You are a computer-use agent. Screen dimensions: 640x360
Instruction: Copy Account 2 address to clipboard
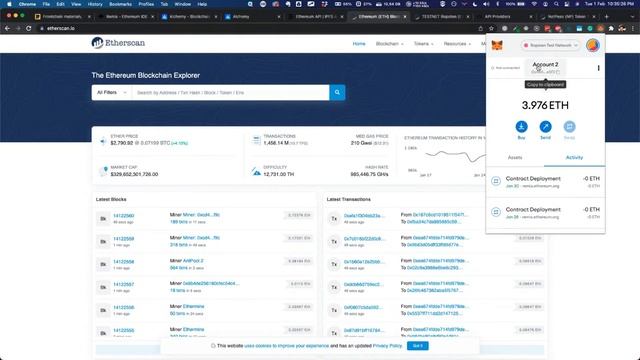point(545,68)
